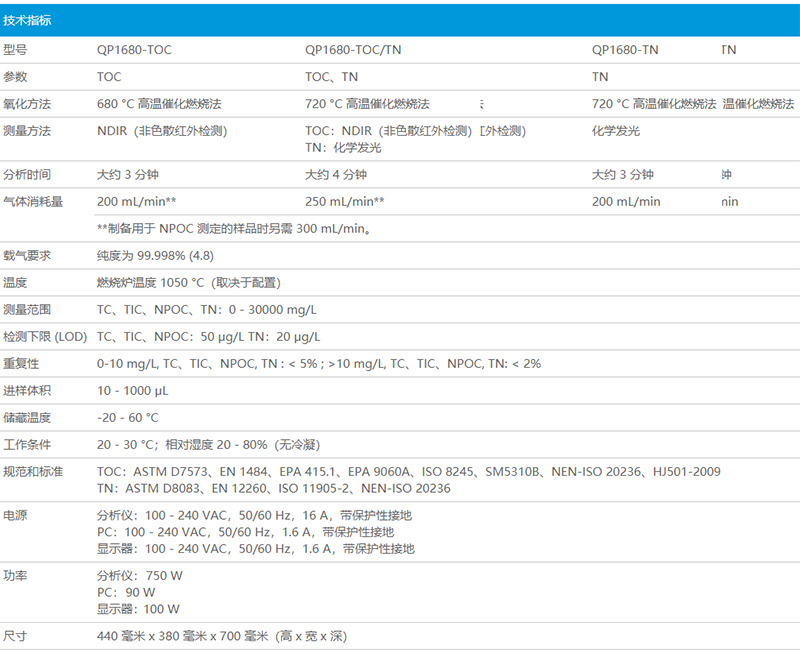Select '250 mL/min**' cell

pyautogui.click(x=345, y=202)
